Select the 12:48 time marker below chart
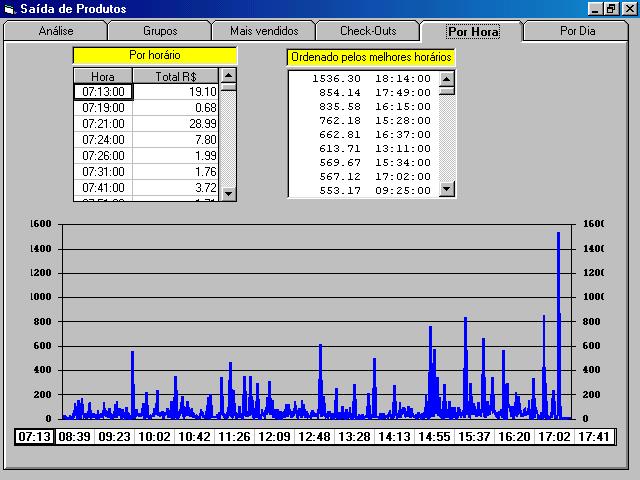This screenshot has width=640, height=480. 313,437
